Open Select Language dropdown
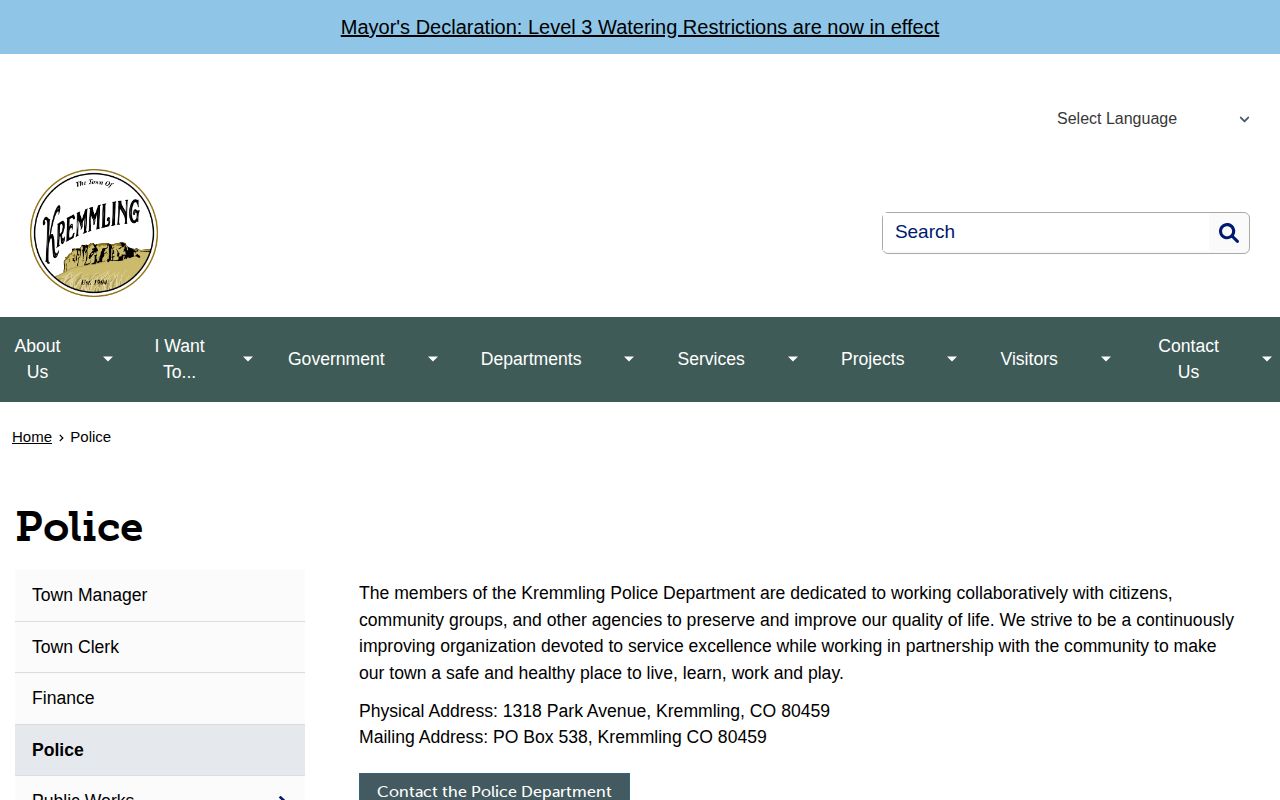This screenshot has height=800, width=1280. pyautogui.click(x=1153, y=118)
